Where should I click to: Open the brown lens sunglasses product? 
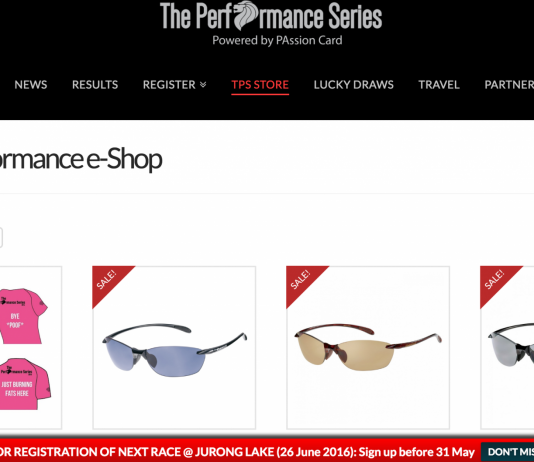[x=368, y=348]
